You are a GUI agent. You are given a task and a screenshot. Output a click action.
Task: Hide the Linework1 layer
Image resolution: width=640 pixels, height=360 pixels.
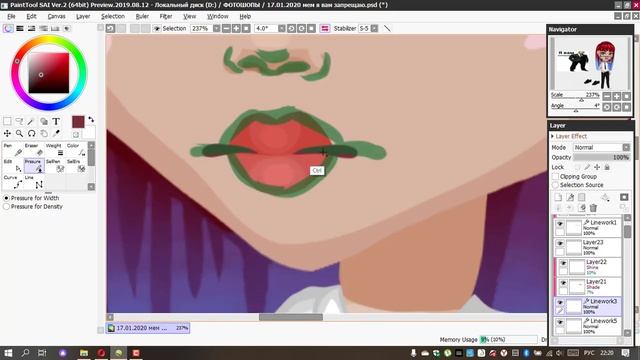click(x=560, y=224)
